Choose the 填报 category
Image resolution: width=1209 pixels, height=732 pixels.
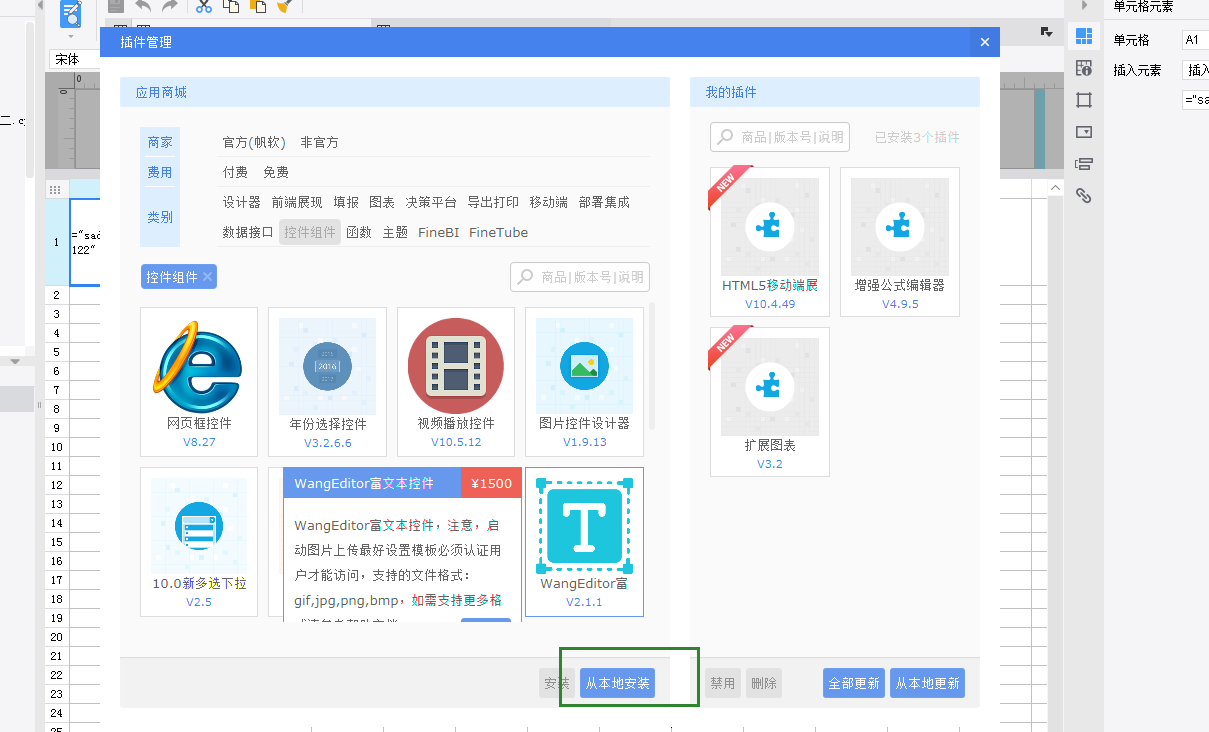[346, 202]
